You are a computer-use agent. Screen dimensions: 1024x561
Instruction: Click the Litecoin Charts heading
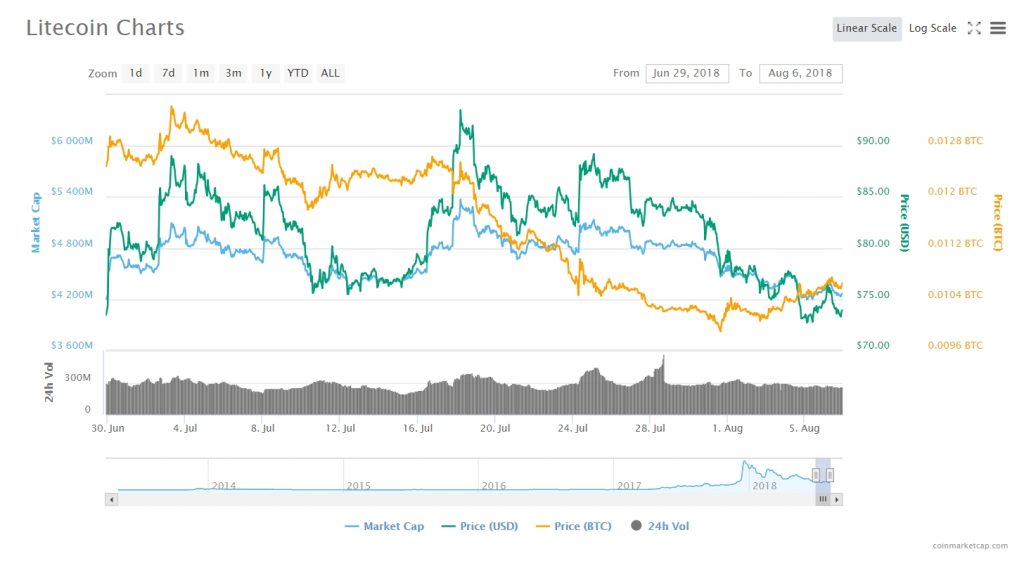click(x=105, y=27)
